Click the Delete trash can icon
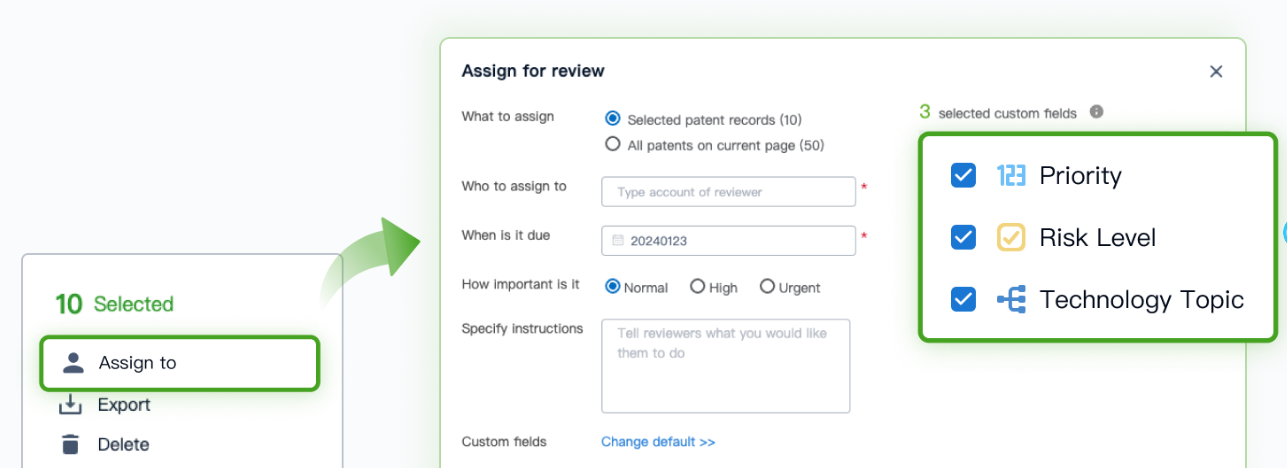Screen dimensions: 1287x468 tap(70, 445)
